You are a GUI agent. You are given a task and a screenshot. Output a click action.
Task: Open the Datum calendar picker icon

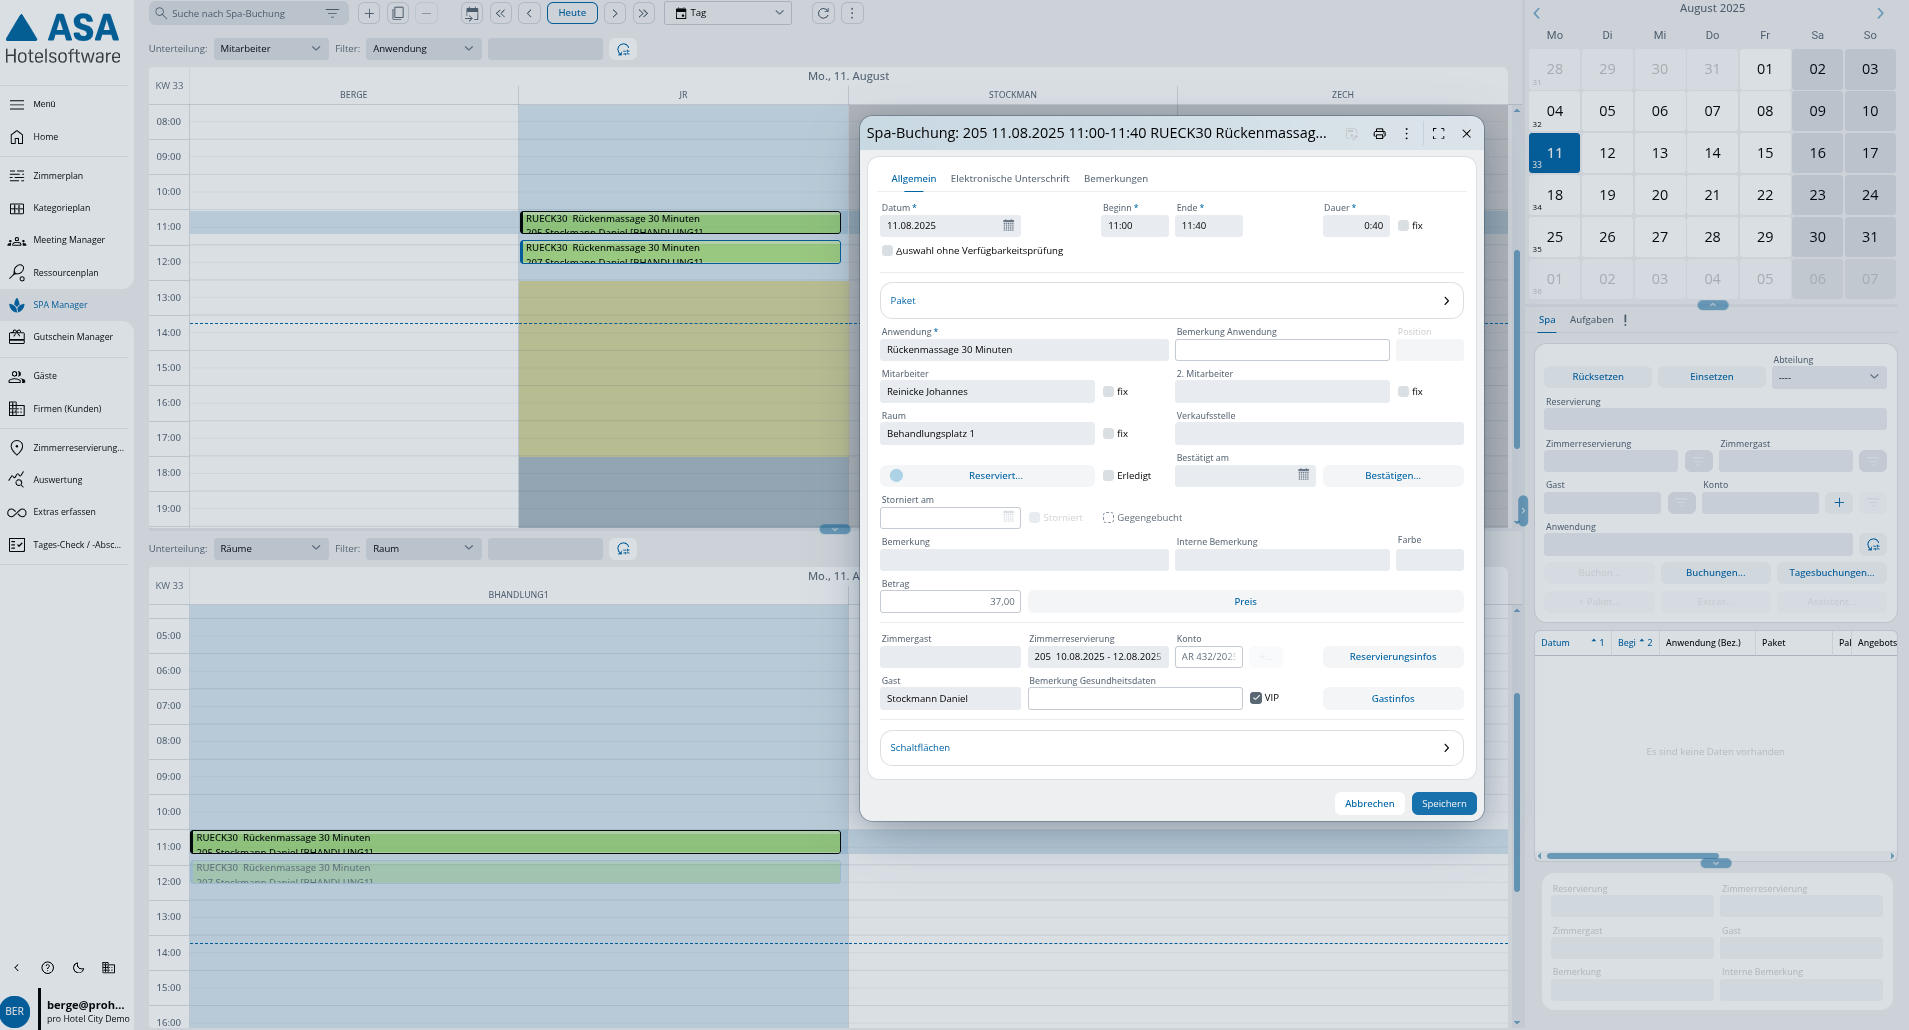(x=1008, y=226)
